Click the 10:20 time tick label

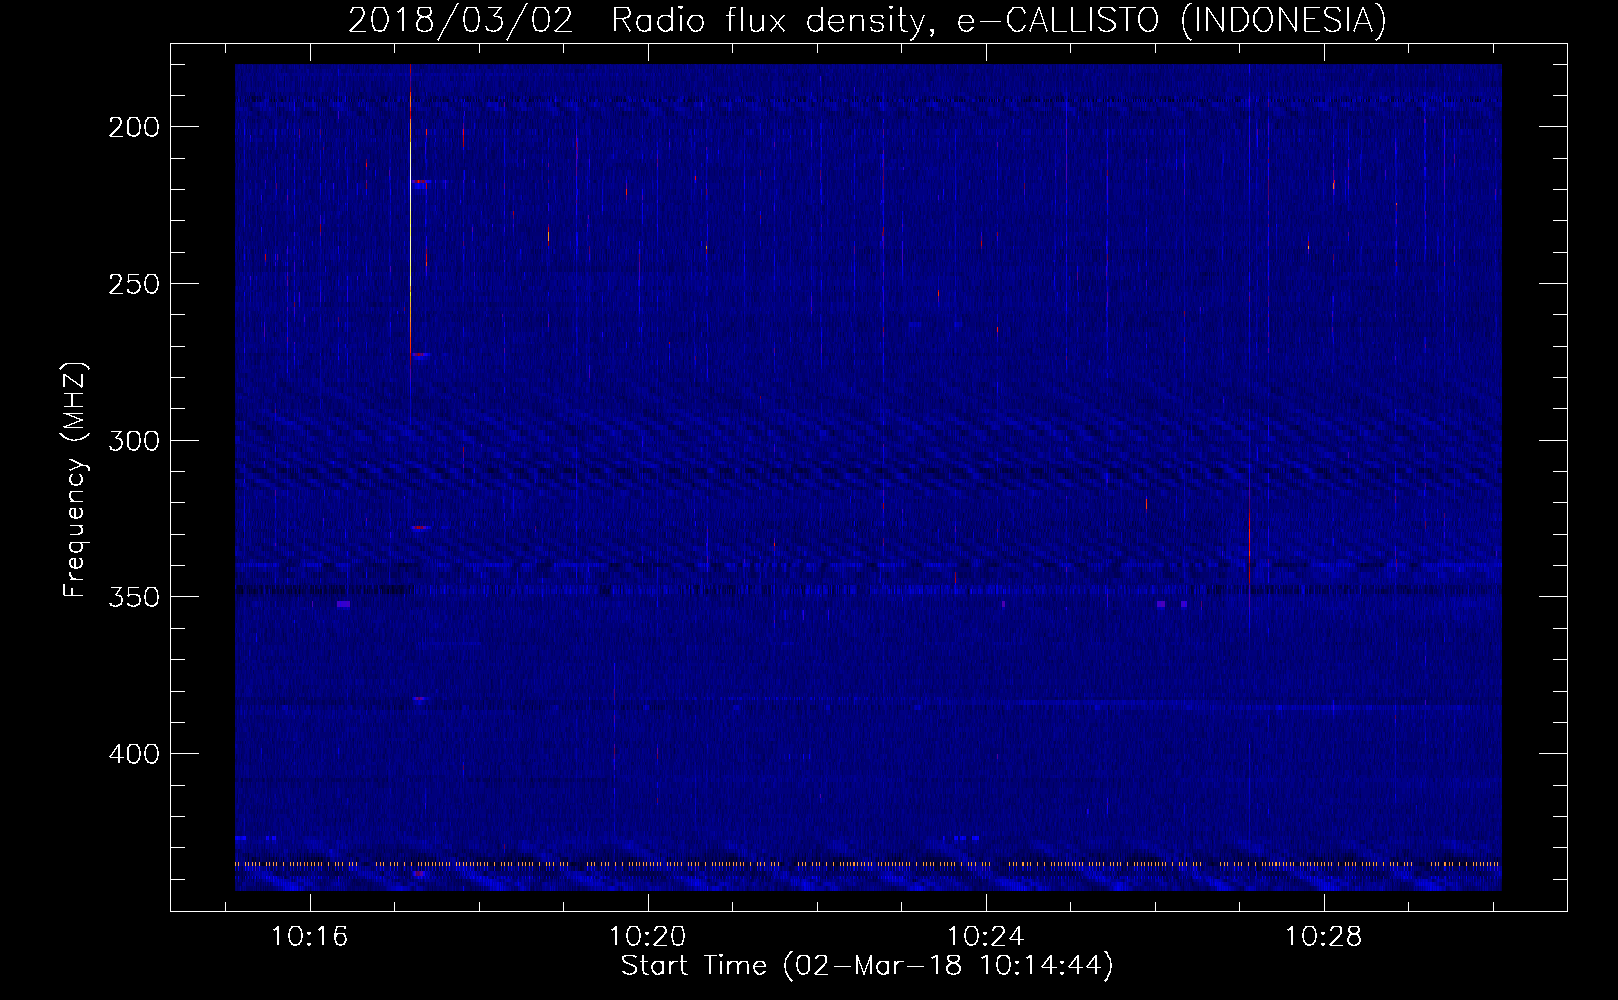pos(648,937)
